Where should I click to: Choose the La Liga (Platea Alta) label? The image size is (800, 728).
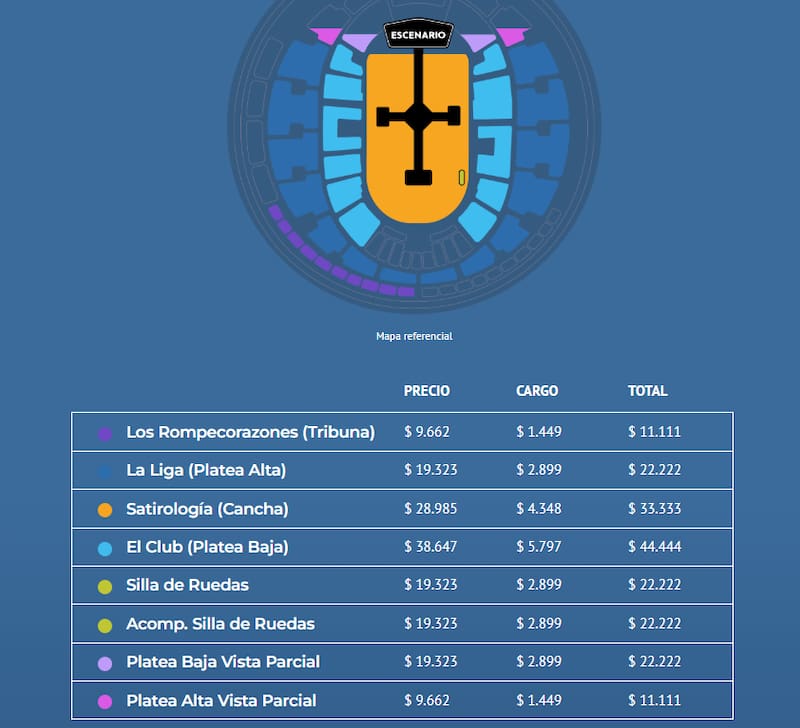[206, 470]
